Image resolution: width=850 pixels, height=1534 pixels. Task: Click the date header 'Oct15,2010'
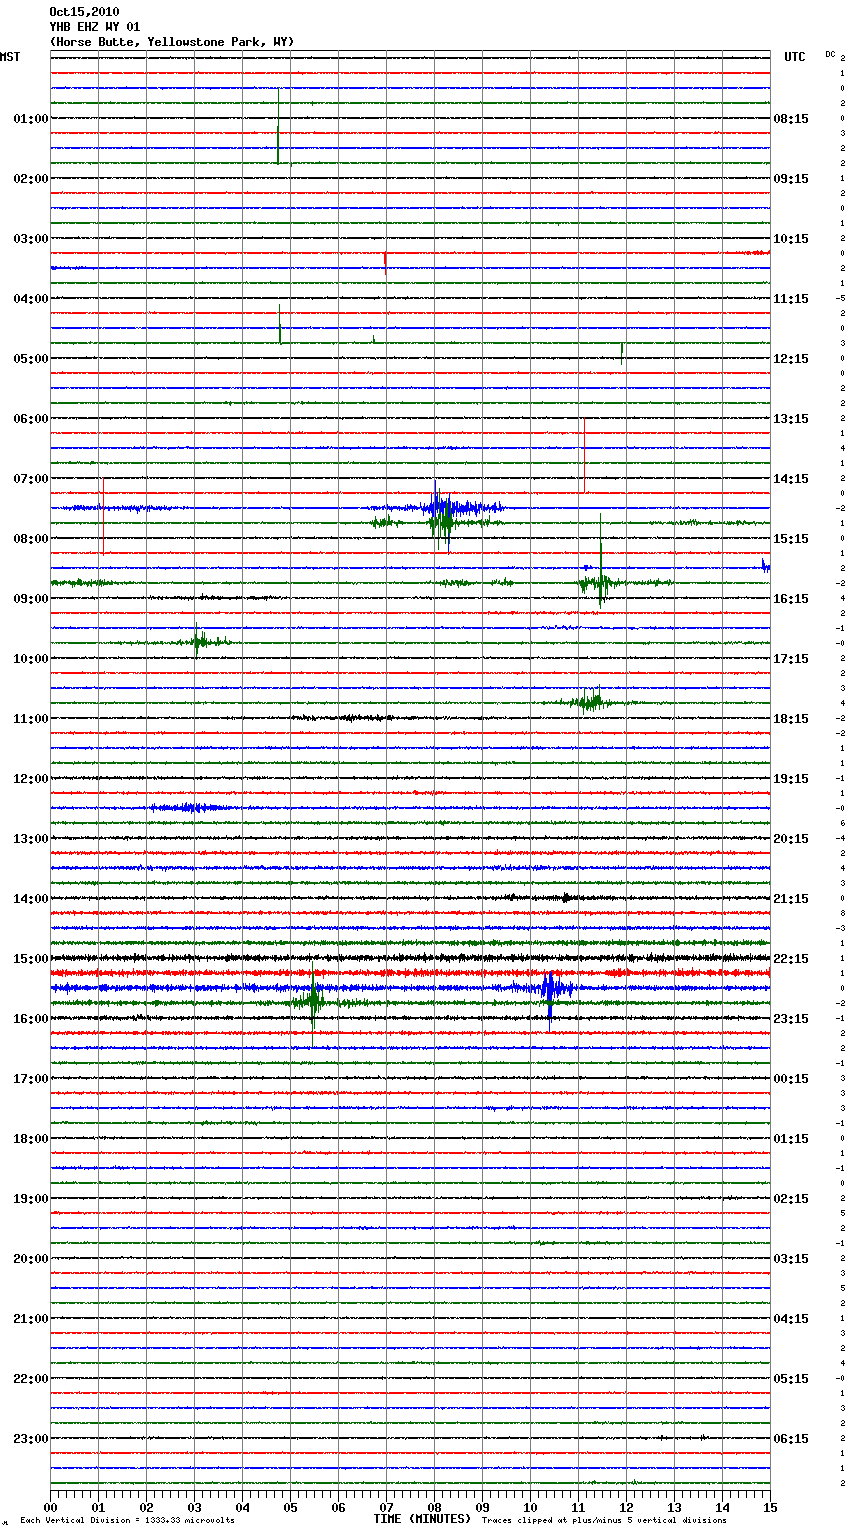point(84,12)
